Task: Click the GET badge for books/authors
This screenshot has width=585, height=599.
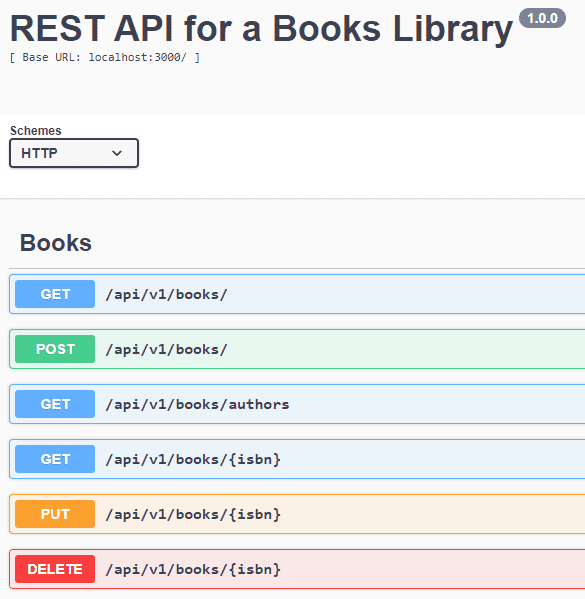Action: click(x=55, y=404)
